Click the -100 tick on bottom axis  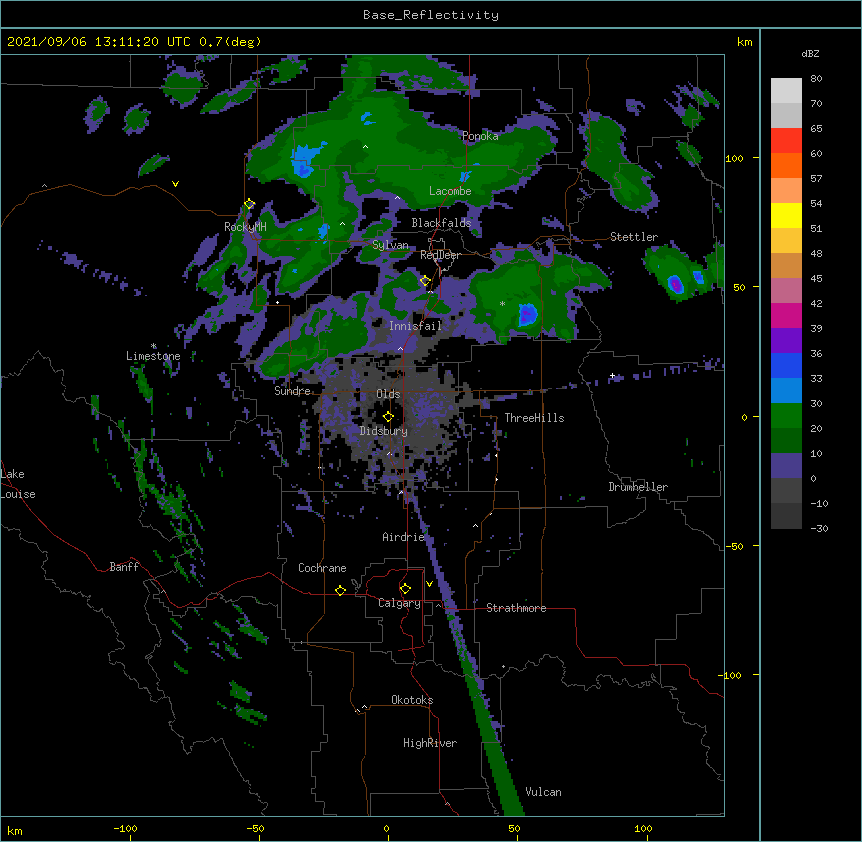pos(125,828)
